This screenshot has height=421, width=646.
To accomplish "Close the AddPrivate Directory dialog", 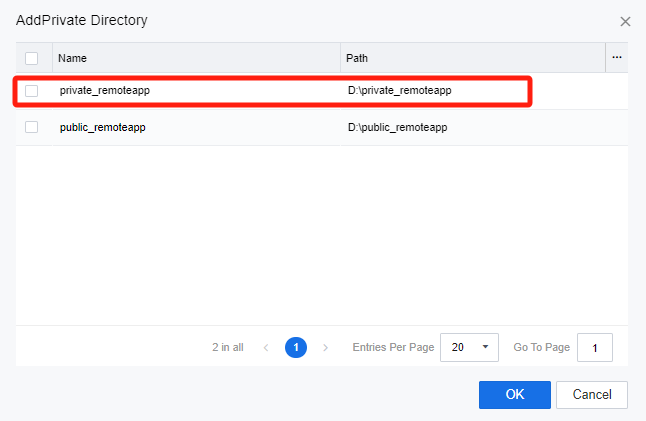I will pos(625,21).
